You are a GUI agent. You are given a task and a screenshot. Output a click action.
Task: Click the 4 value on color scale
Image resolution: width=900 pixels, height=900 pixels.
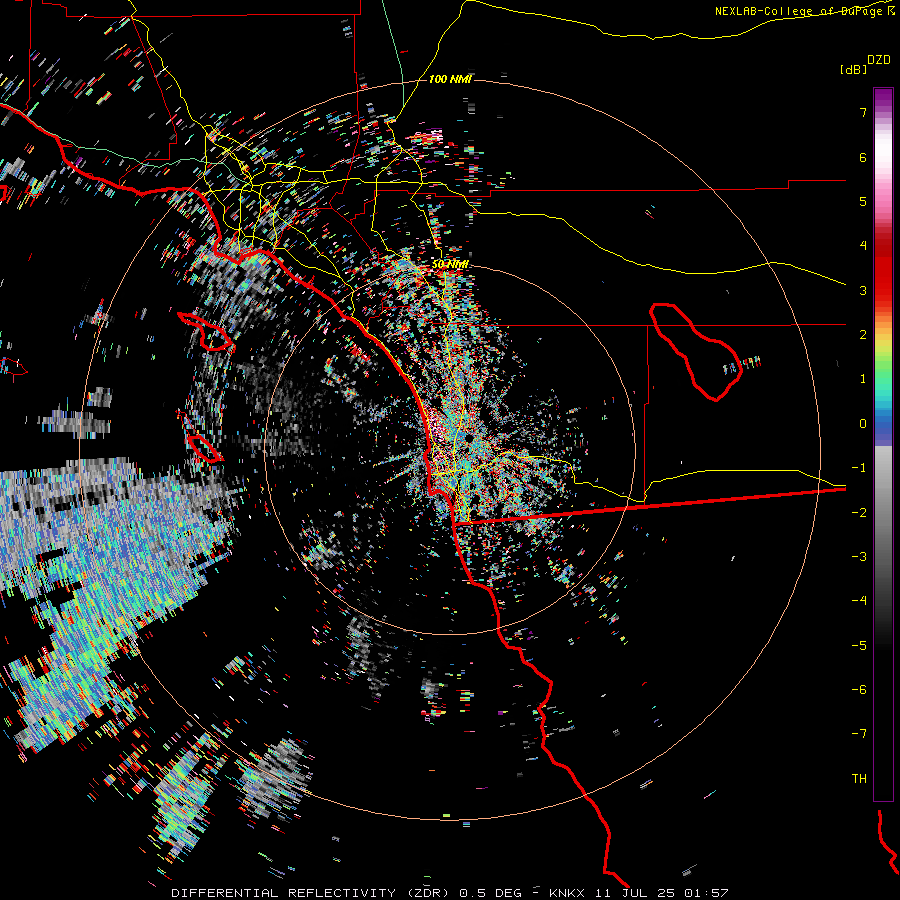[863, 246]
